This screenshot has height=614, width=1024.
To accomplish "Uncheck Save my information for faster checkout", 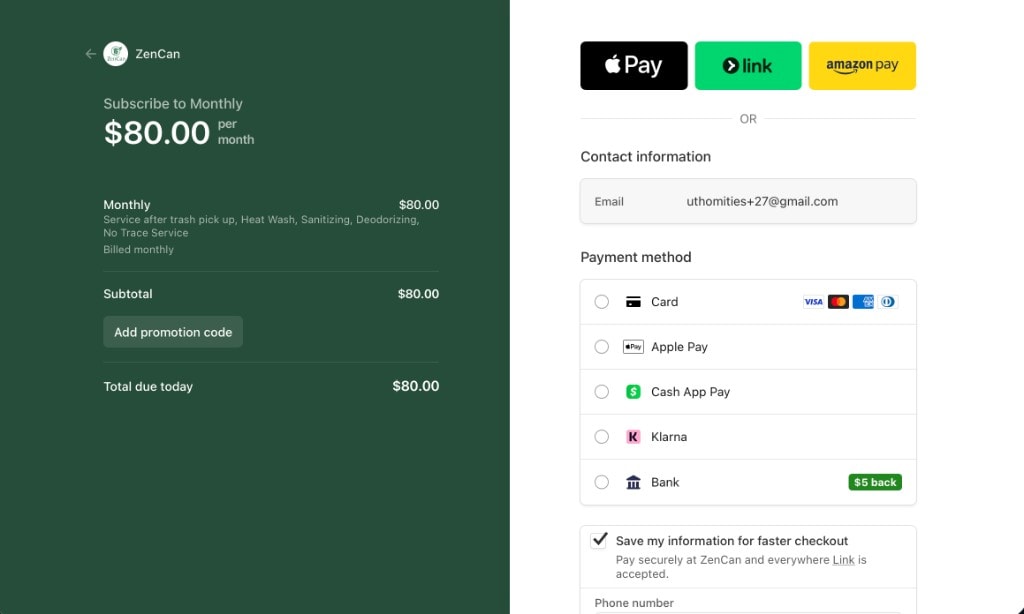I will coord(599,540).
